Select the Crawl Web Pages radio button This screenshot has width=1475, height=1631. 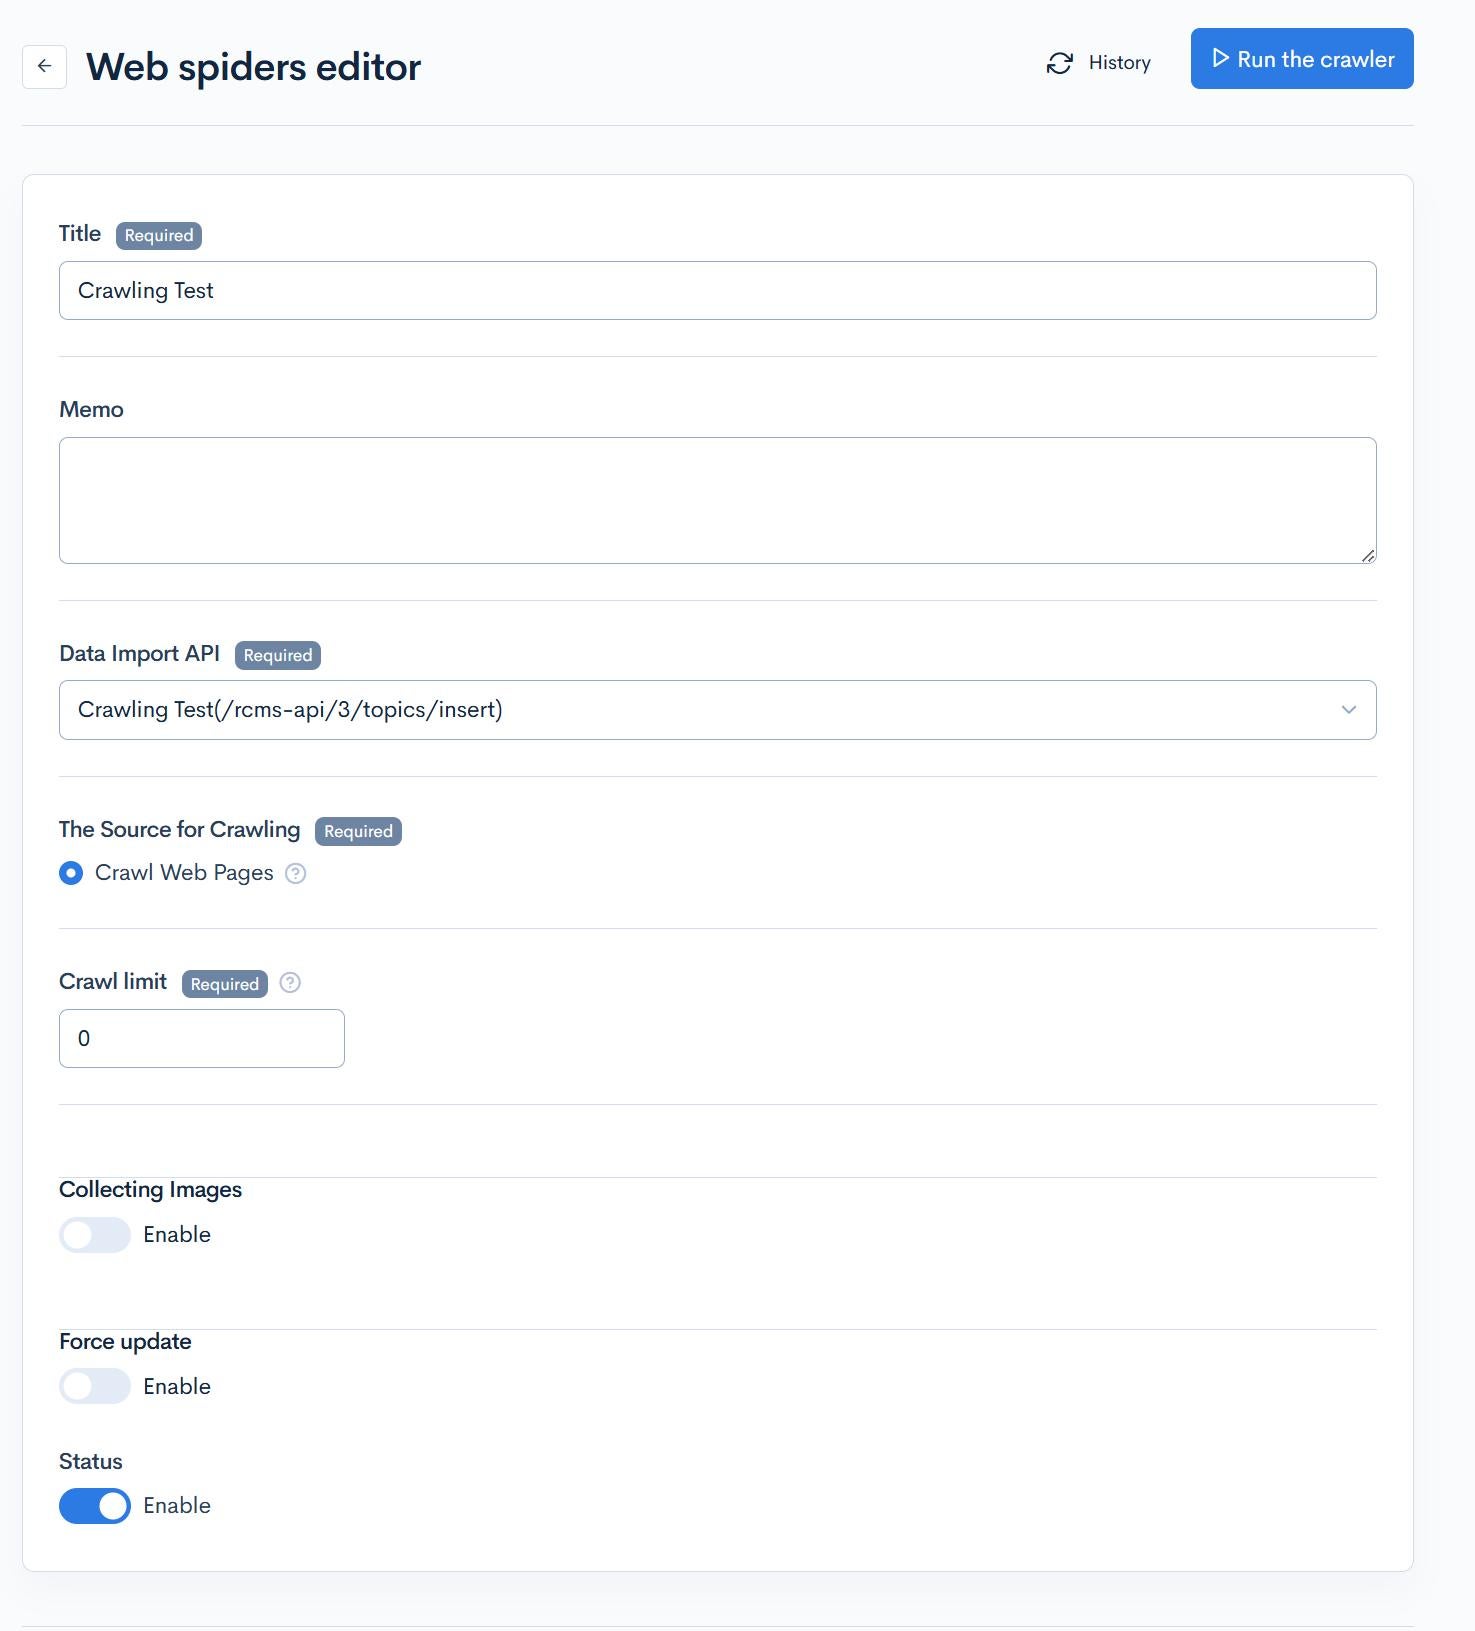coord(71,873)
